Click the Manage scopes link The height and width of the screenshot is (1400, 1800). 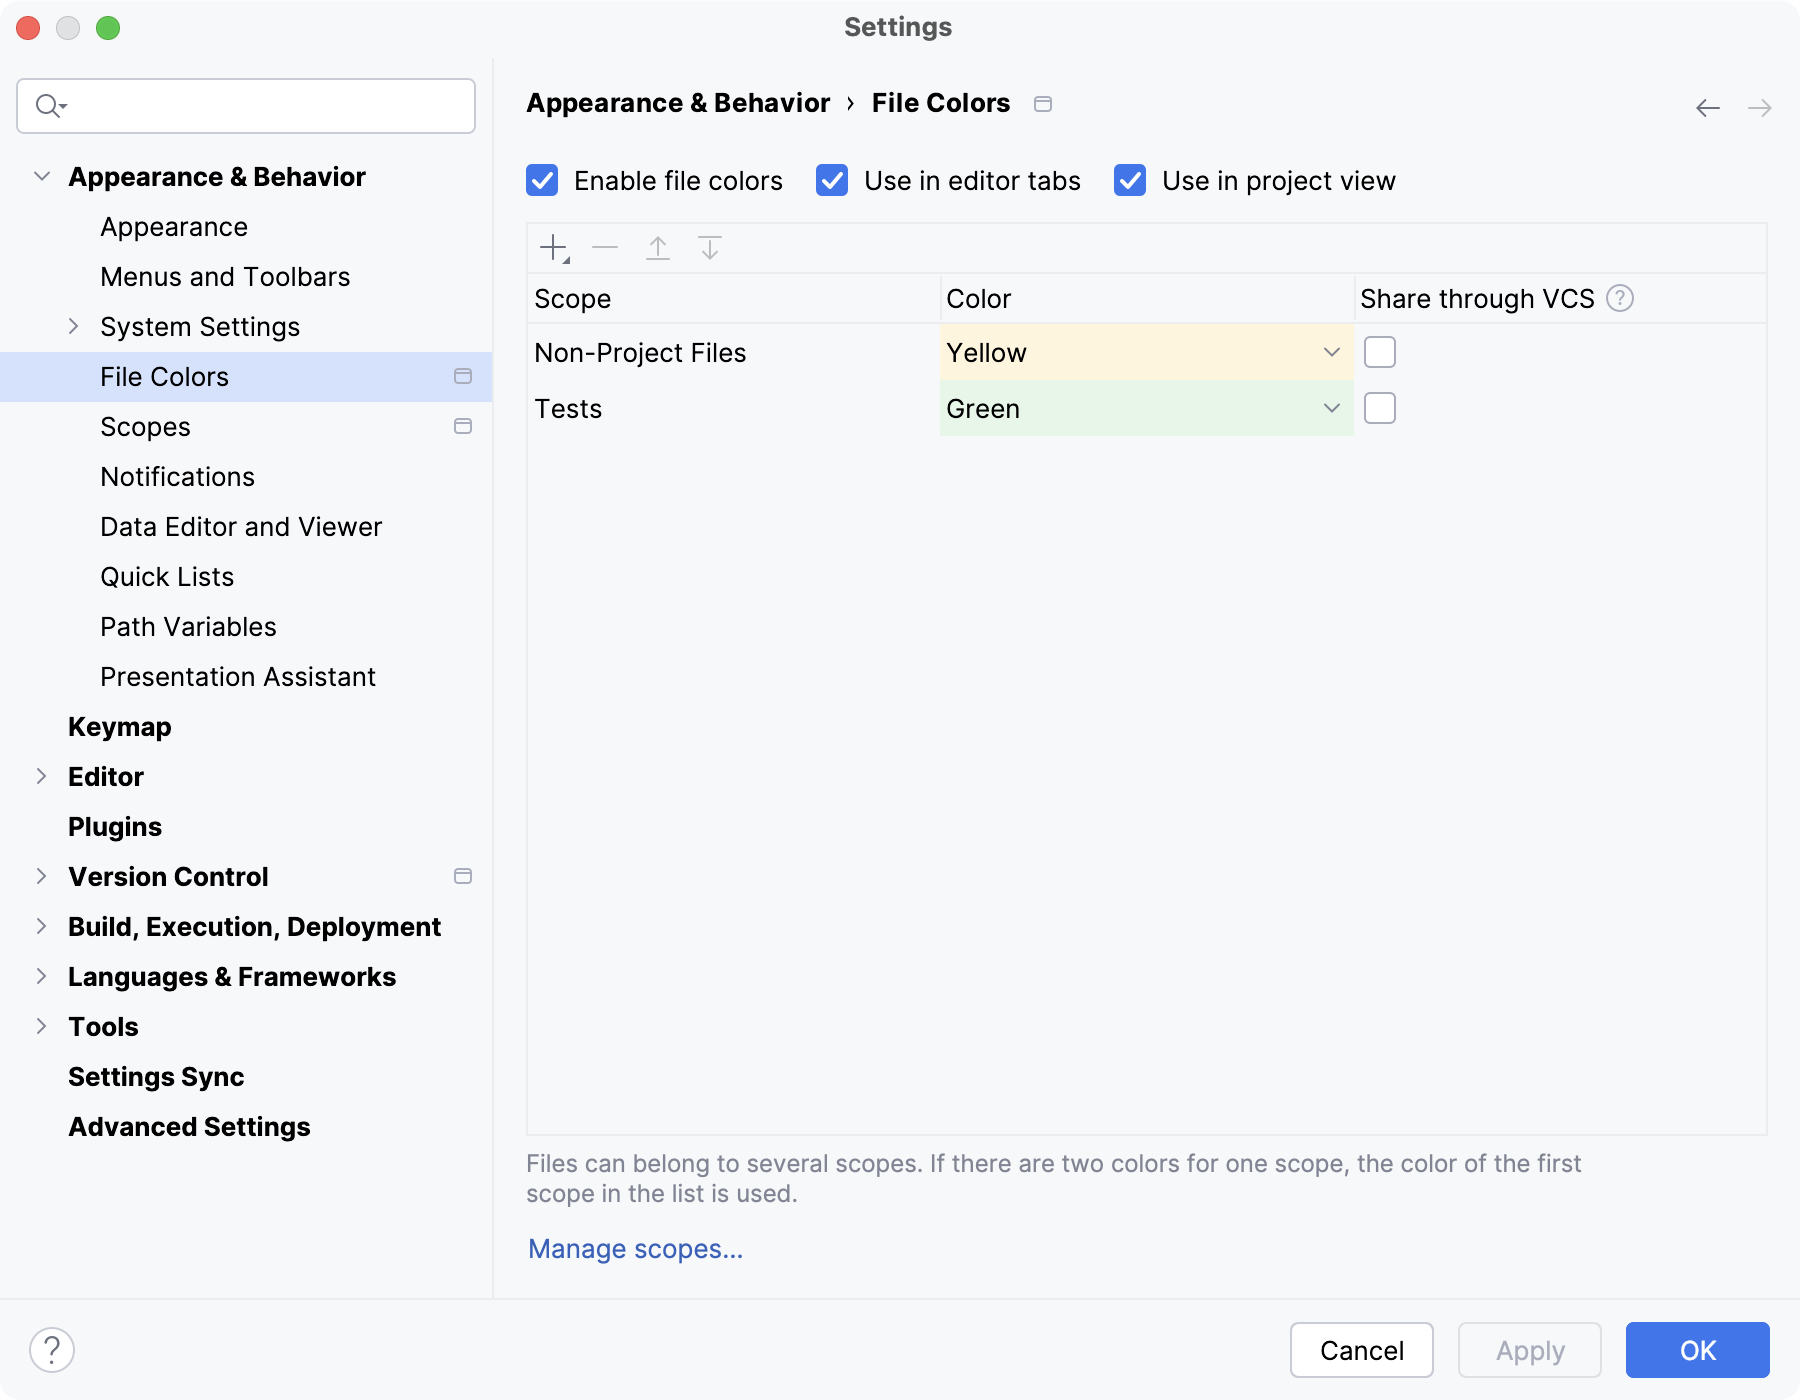[x=635, y=1248]
